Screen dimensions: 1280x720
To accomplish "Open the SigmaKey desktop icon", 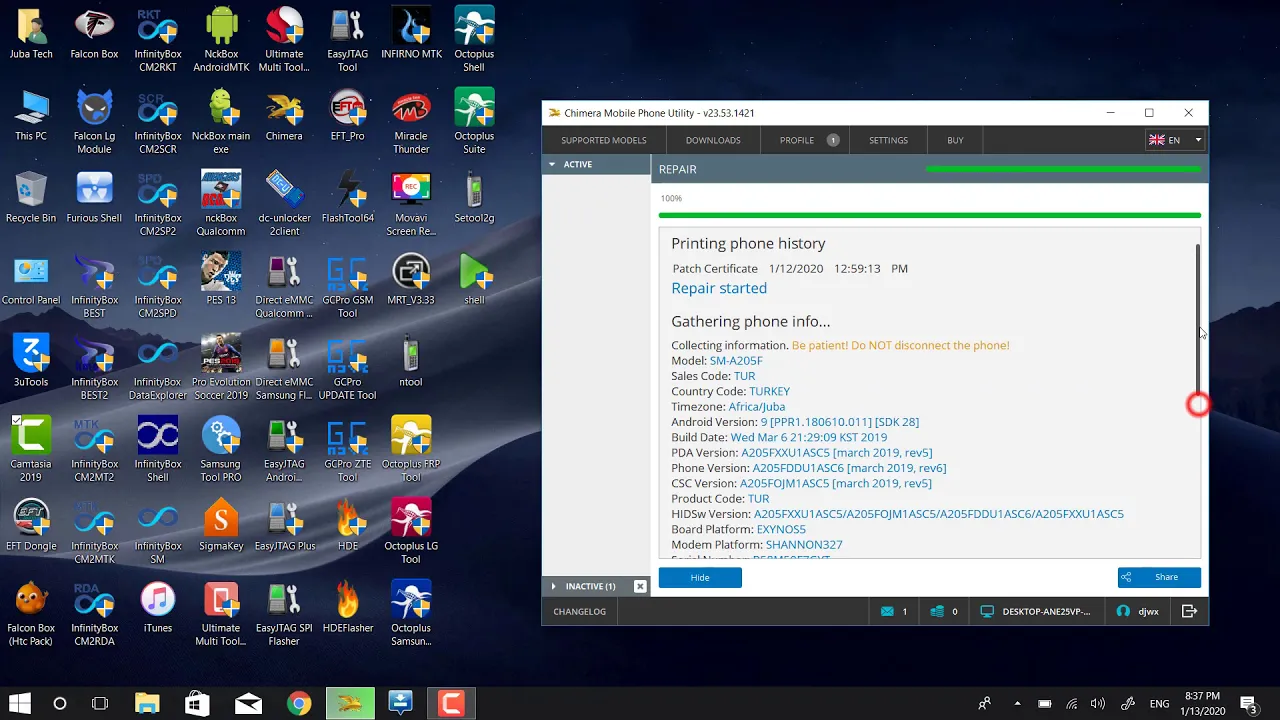I will pos(221,526).
